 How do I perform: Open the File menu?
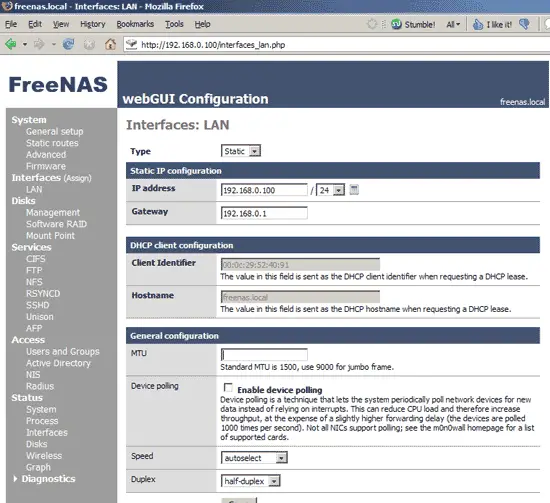(11, 24)
